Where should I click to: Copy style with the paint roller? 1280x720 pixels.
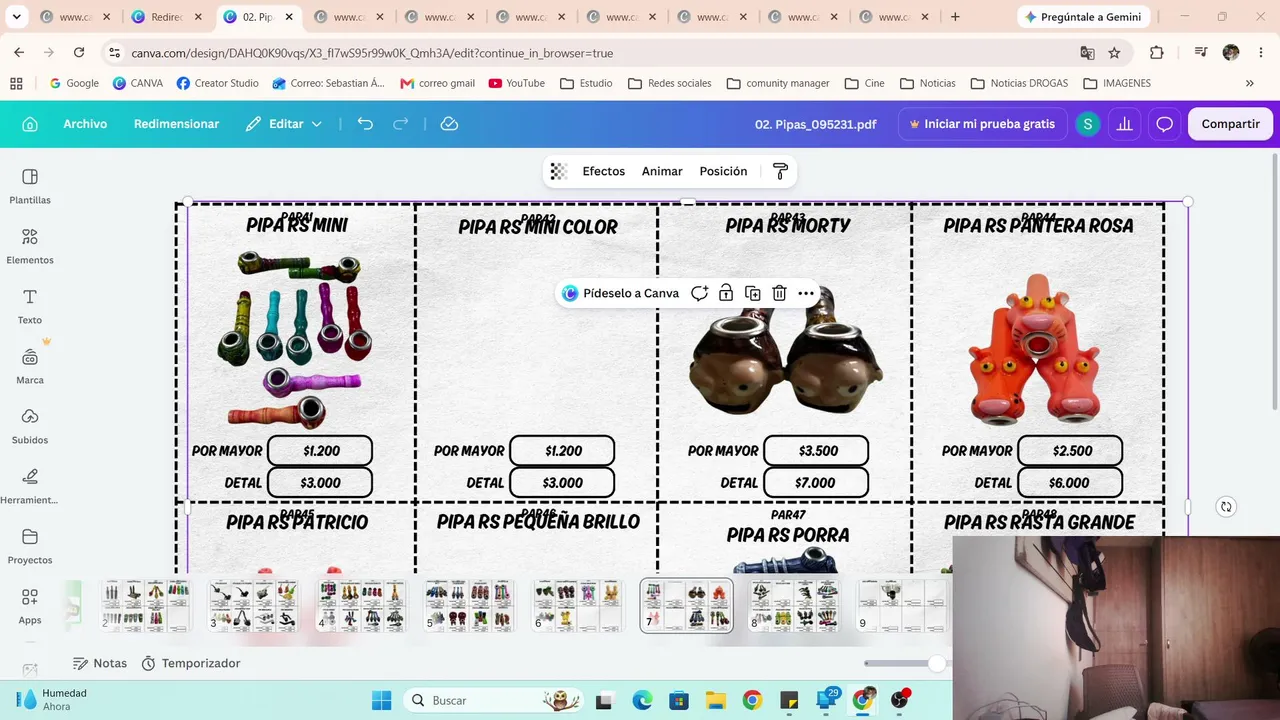(x=781, y=172)
